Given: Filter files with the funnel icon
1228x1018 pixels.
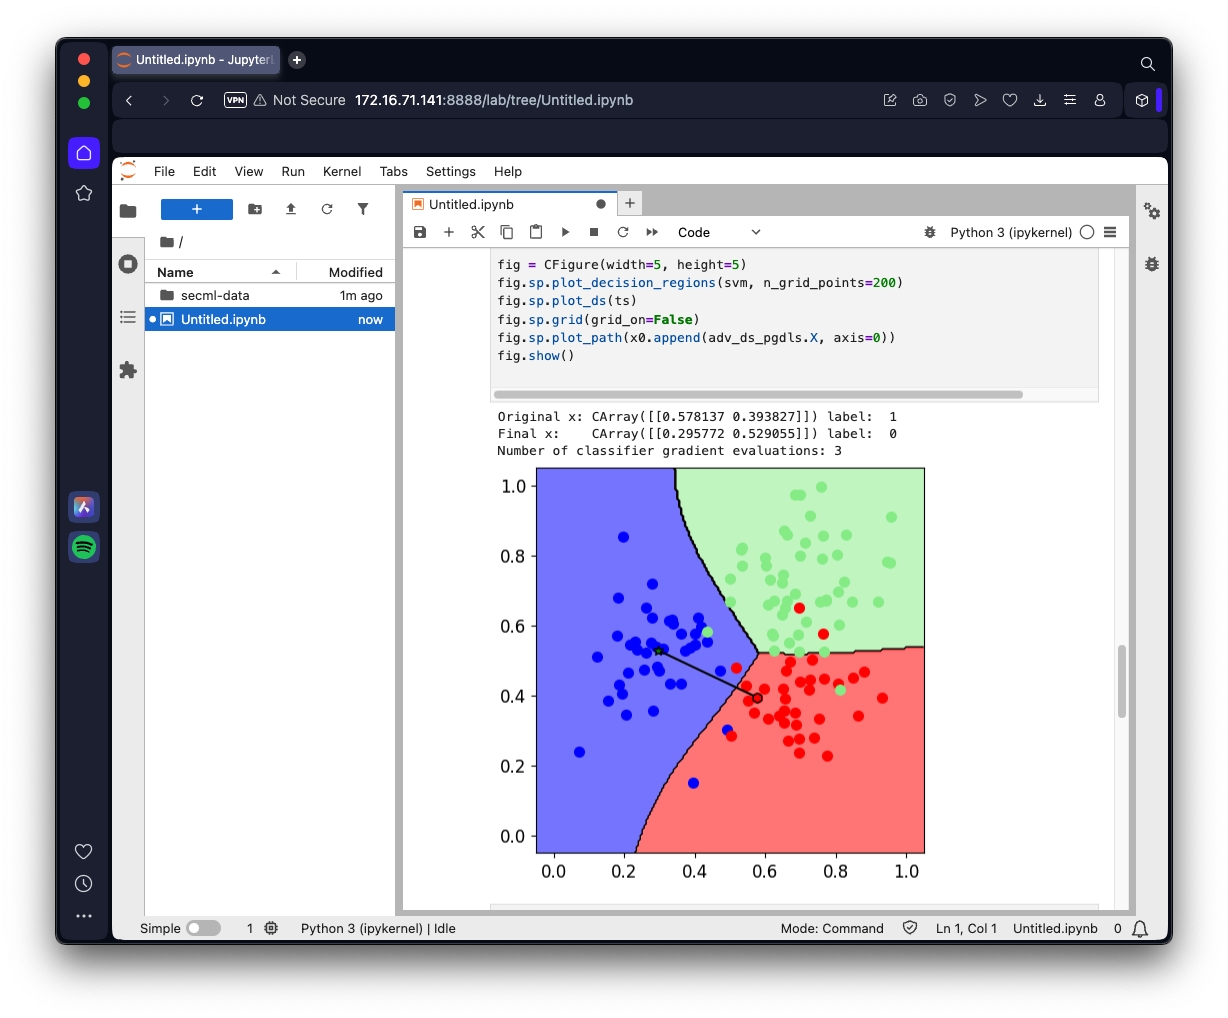Looking at the screenshot, I should tap(363, 209).
